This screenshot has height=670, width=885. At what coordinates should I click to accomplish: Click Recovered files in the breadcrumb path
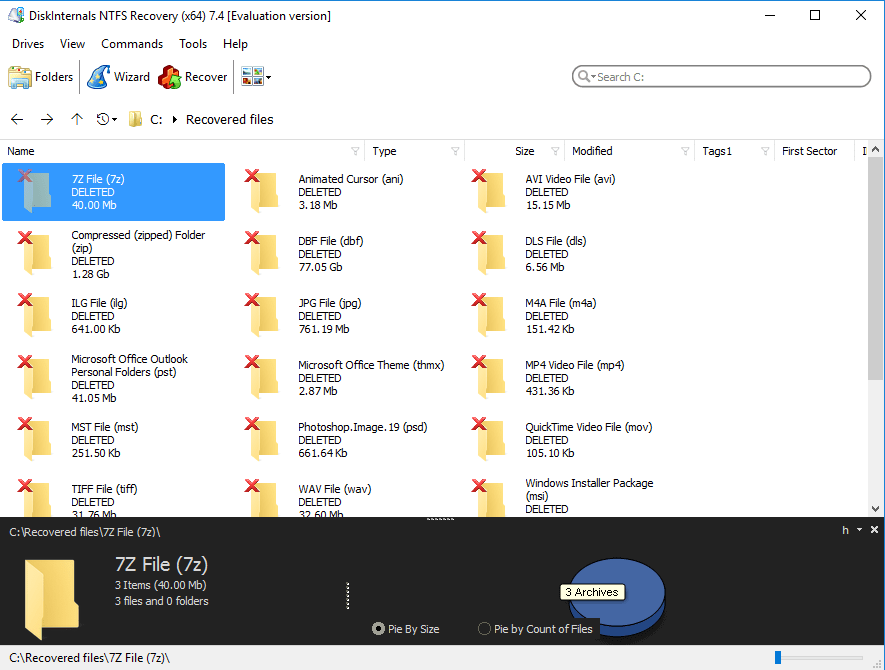[229, 119]
